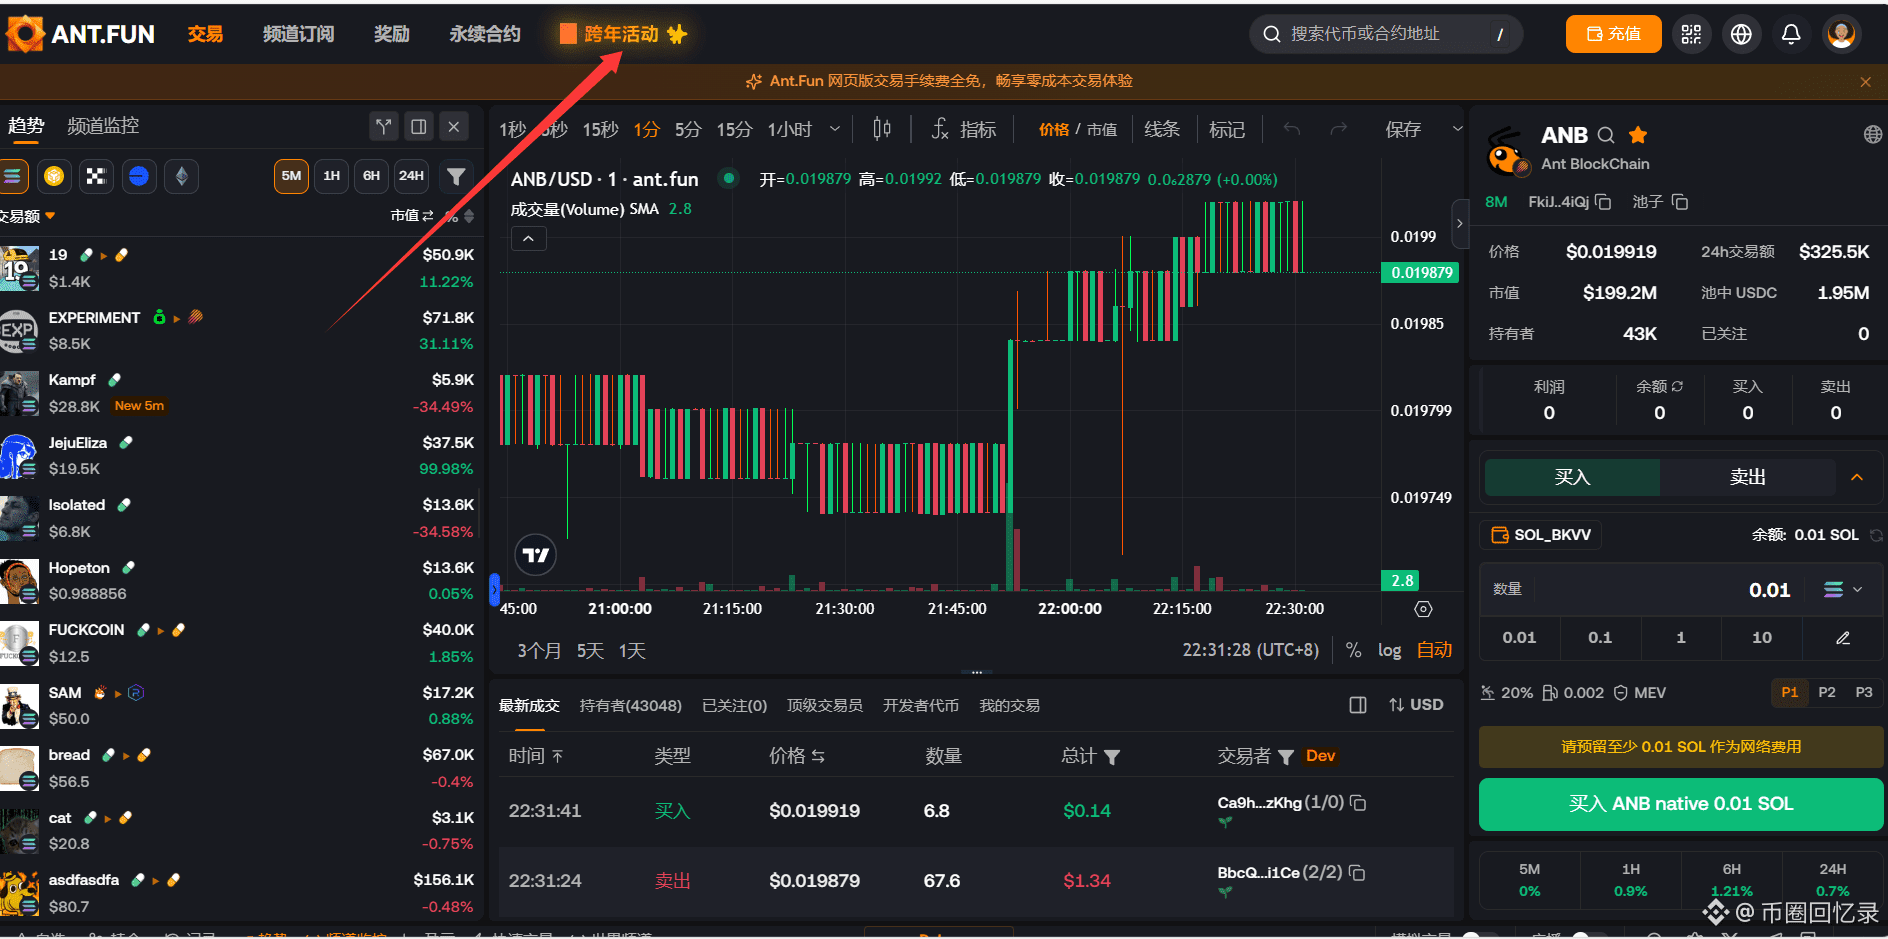Expand the right side panel chevron
Viewport: 1888px width, 939px height.
tap(1459, 223)
